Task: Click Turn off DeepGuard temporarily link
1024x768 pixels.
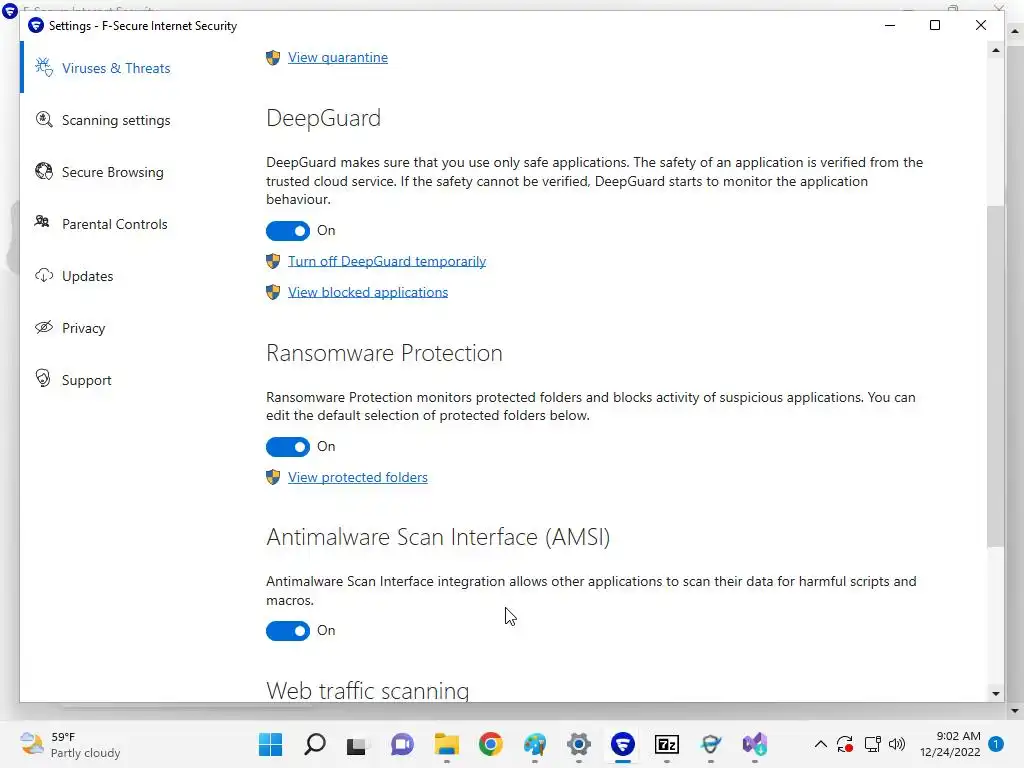Action: 387,261
